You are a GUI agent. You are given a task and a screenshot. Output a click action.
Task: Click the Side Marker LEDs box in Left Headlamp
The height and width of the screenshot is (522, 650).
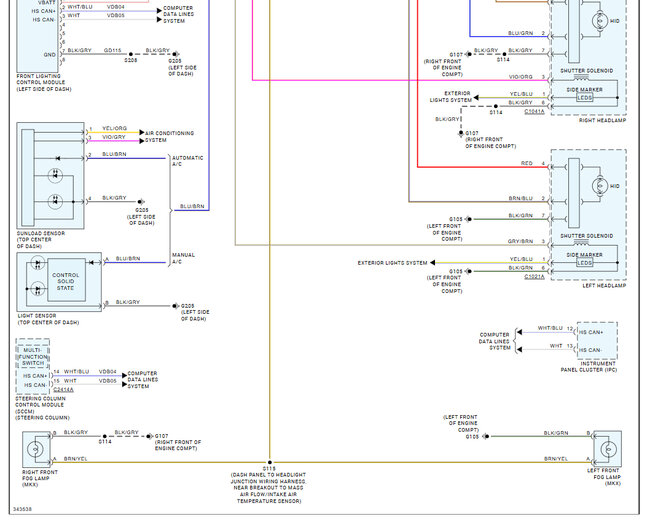(x=584, y=263)
